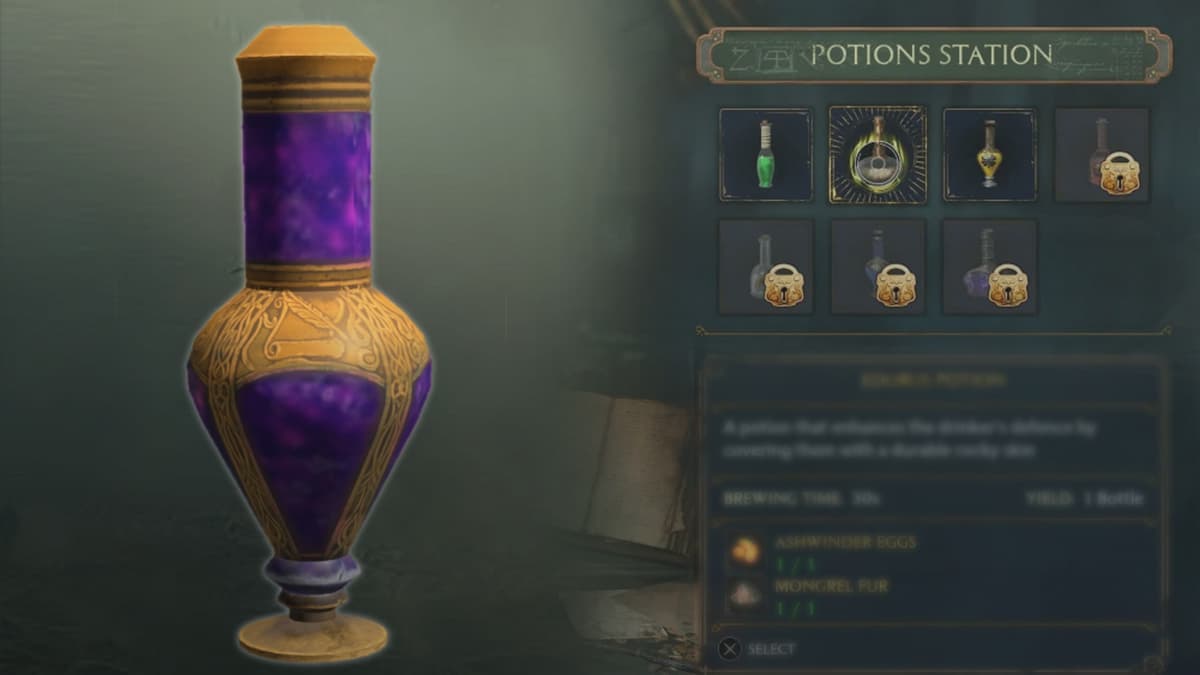Click the Potions Station title banner
This screenshot has height=675, width=1200.
tap(934, 55)
